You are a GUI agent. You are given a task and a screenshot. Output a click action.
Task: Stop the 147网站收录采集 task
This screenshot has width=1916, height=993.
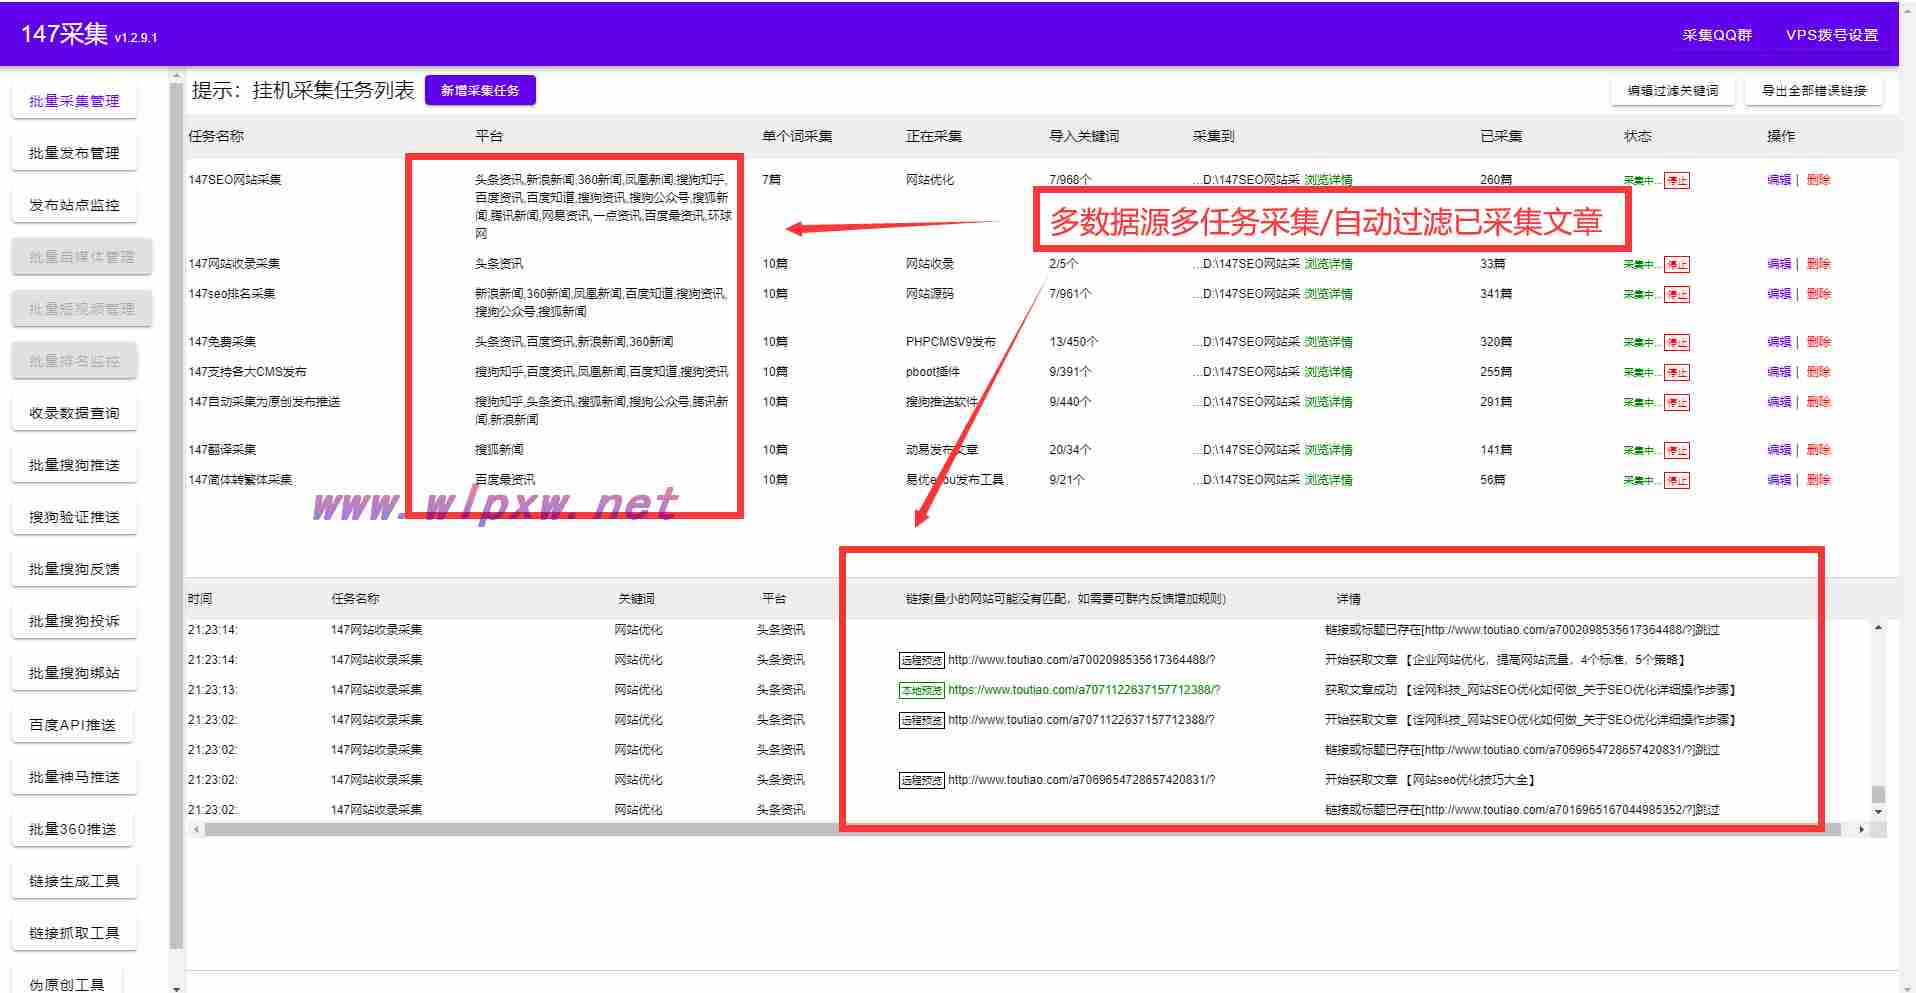(x=1677, y=265)
